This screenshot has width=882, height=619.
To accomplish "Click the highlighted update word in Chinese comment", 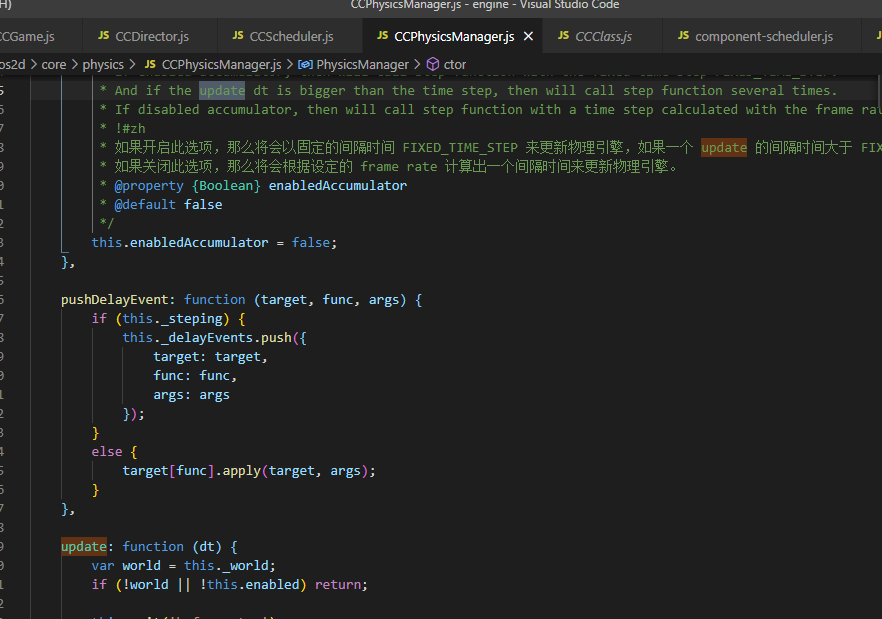I will 724,147.
